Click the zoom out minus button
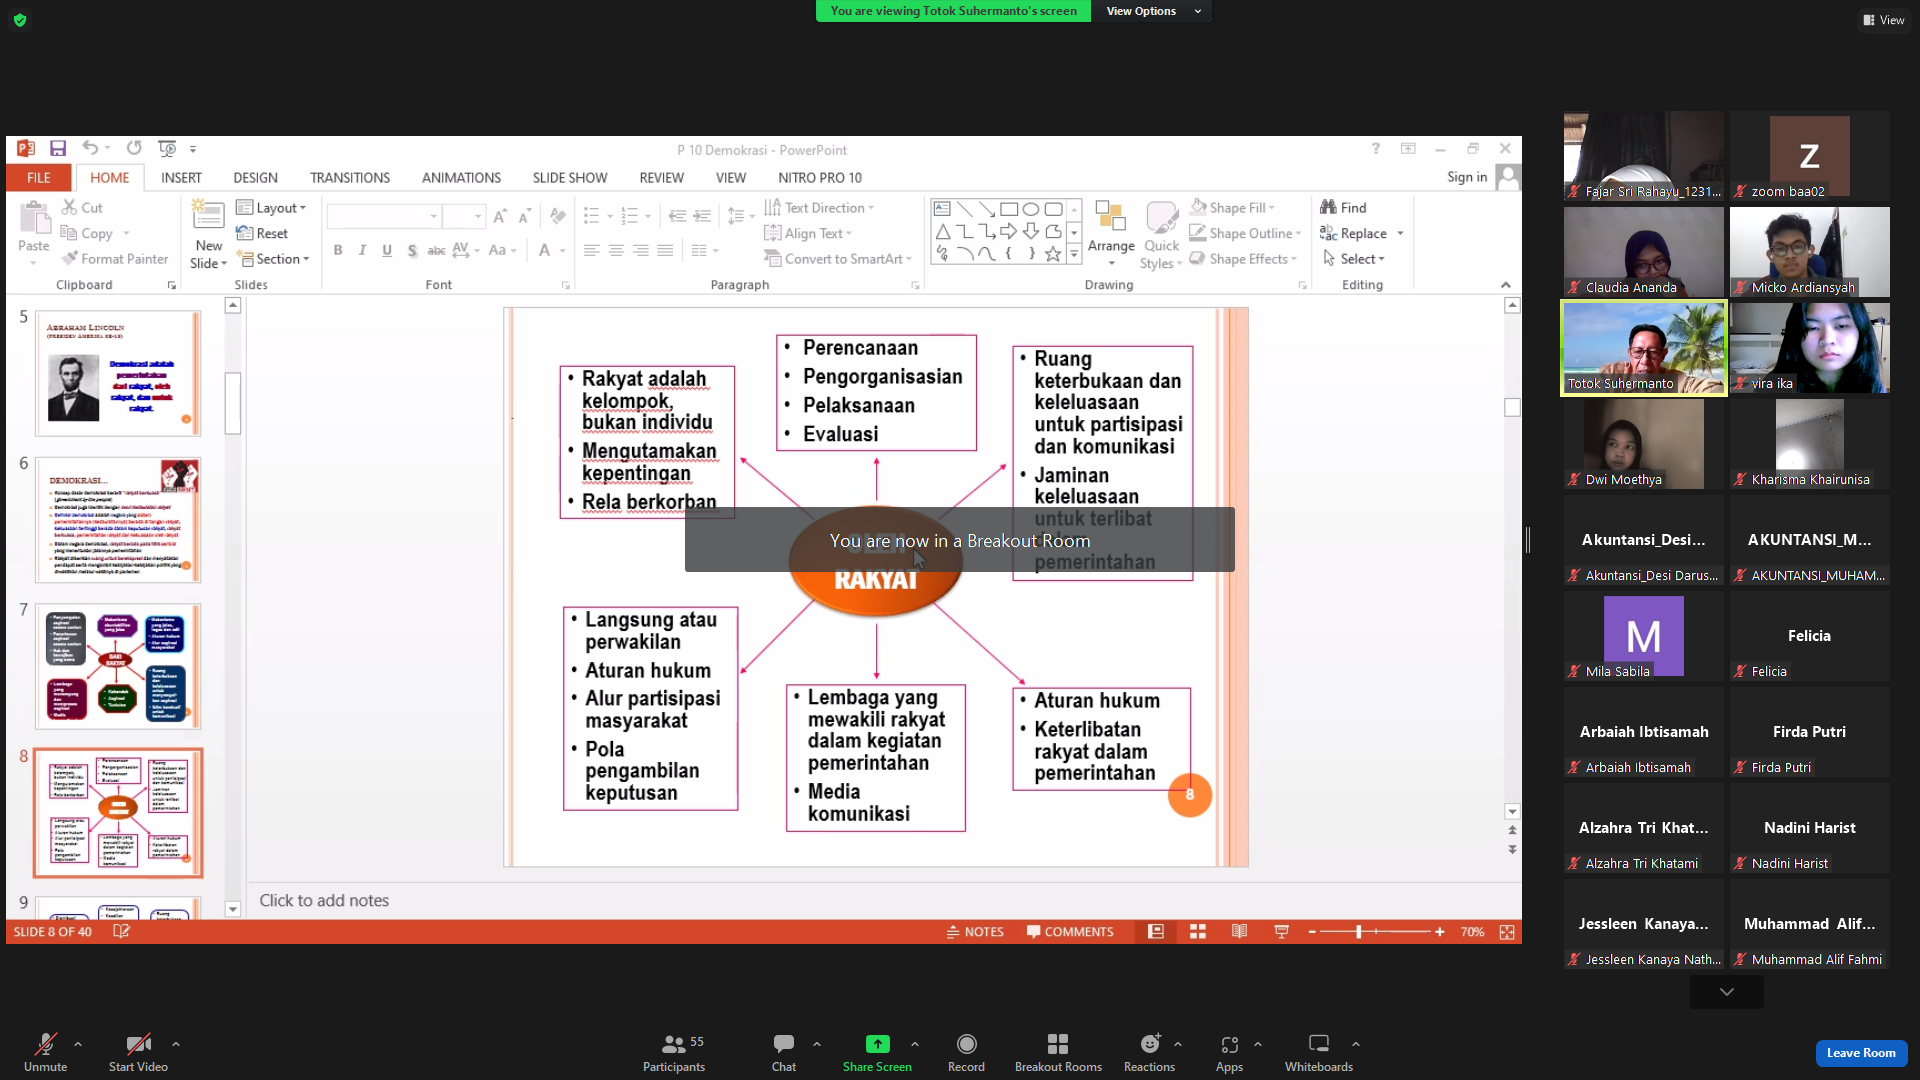1920x1080 pixels. pos(1312,932)
